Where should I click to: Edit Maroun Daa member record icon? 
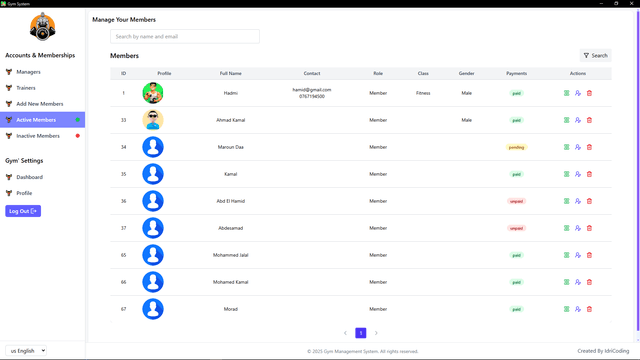(578, 147)
